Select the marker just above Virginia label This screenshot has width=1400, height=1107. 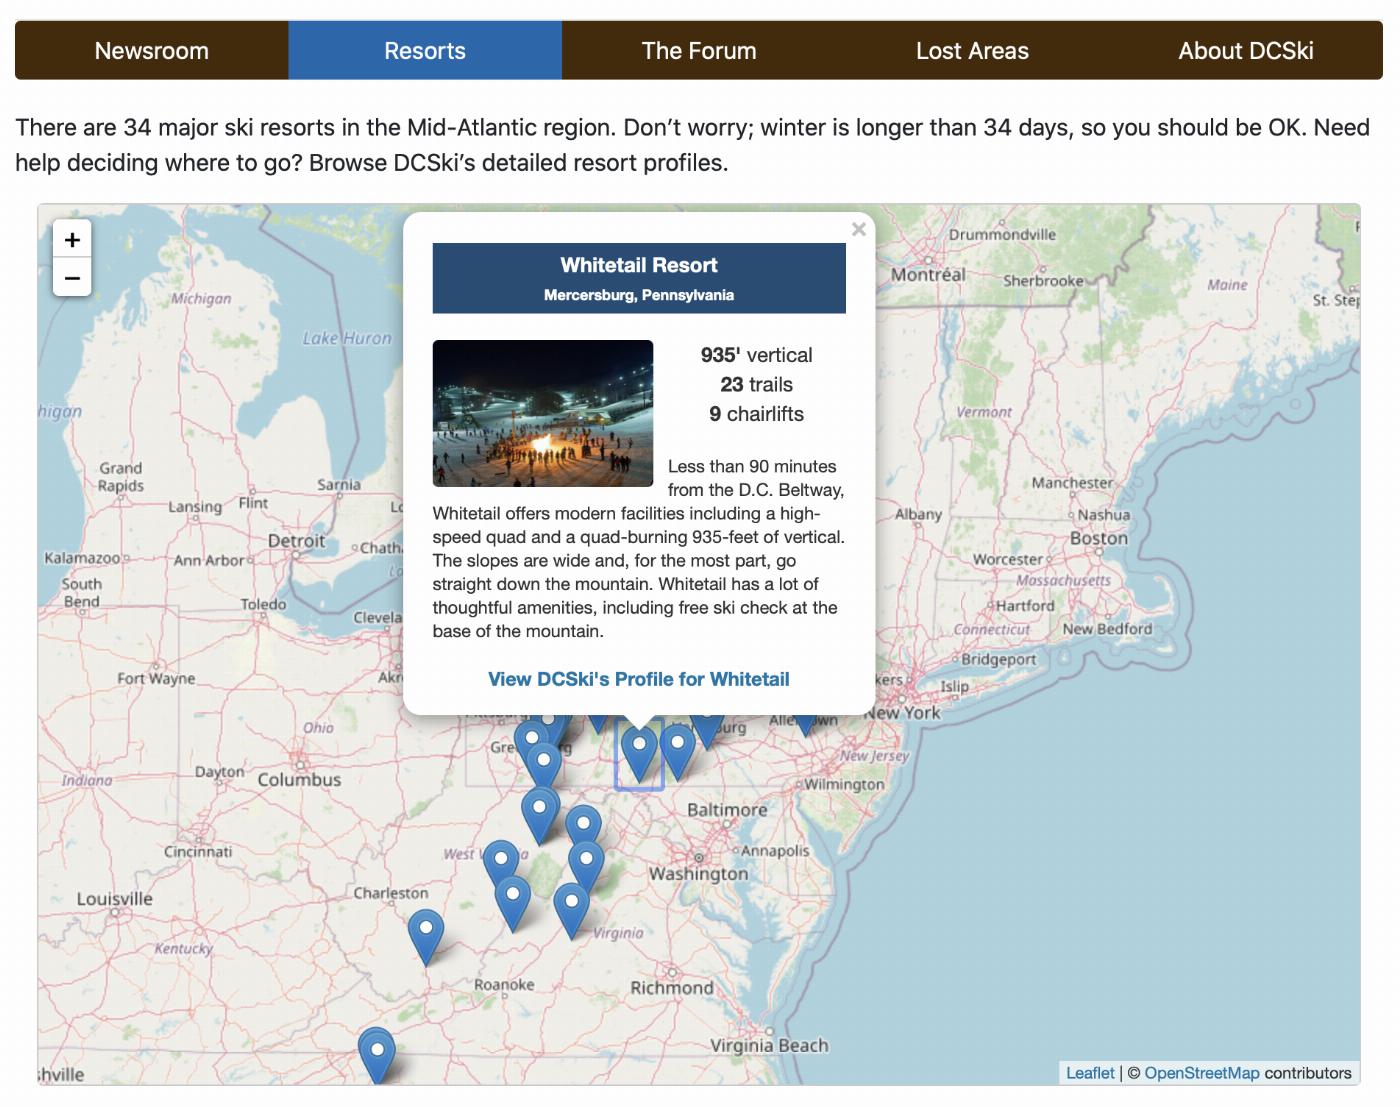point(571,910)
